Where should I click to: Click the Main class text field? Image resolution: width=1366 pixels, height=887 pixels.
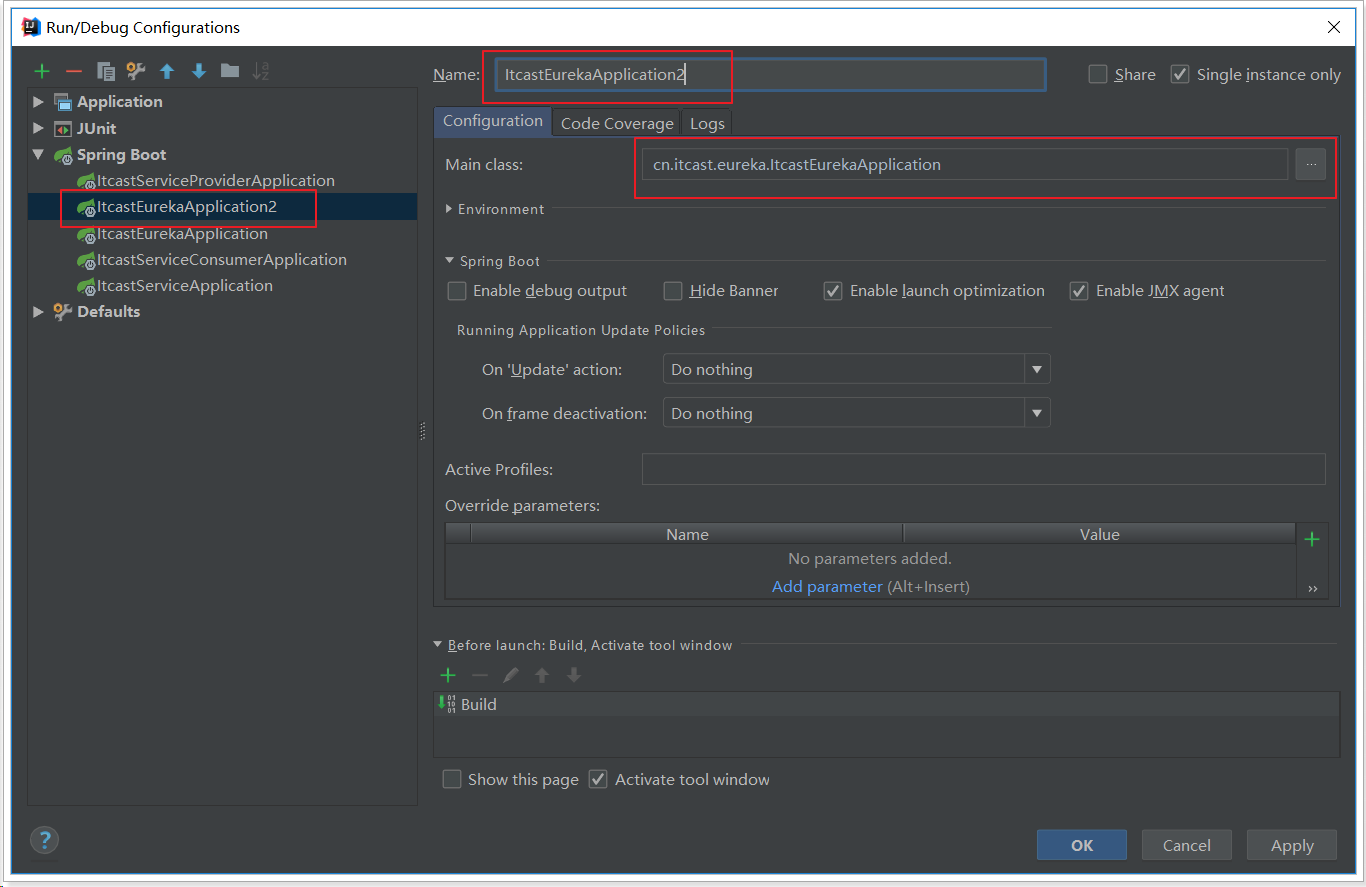coord(965,165)
